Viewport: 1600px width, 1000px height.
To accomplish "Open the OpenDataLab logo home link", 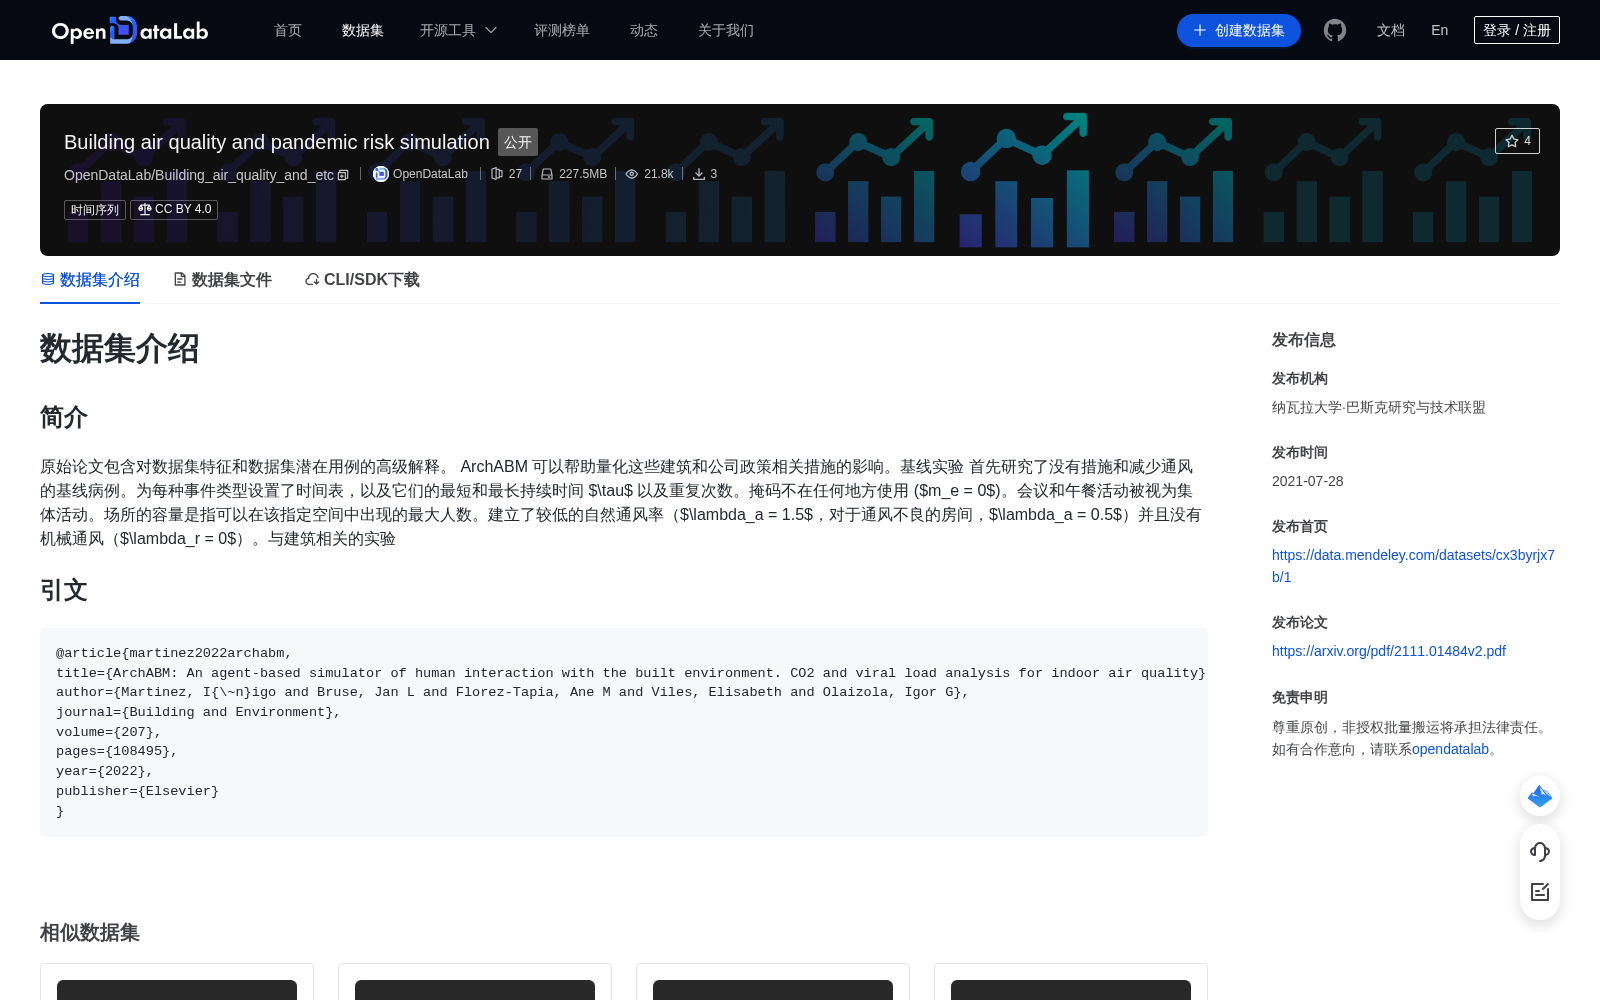I will [130, 30].
